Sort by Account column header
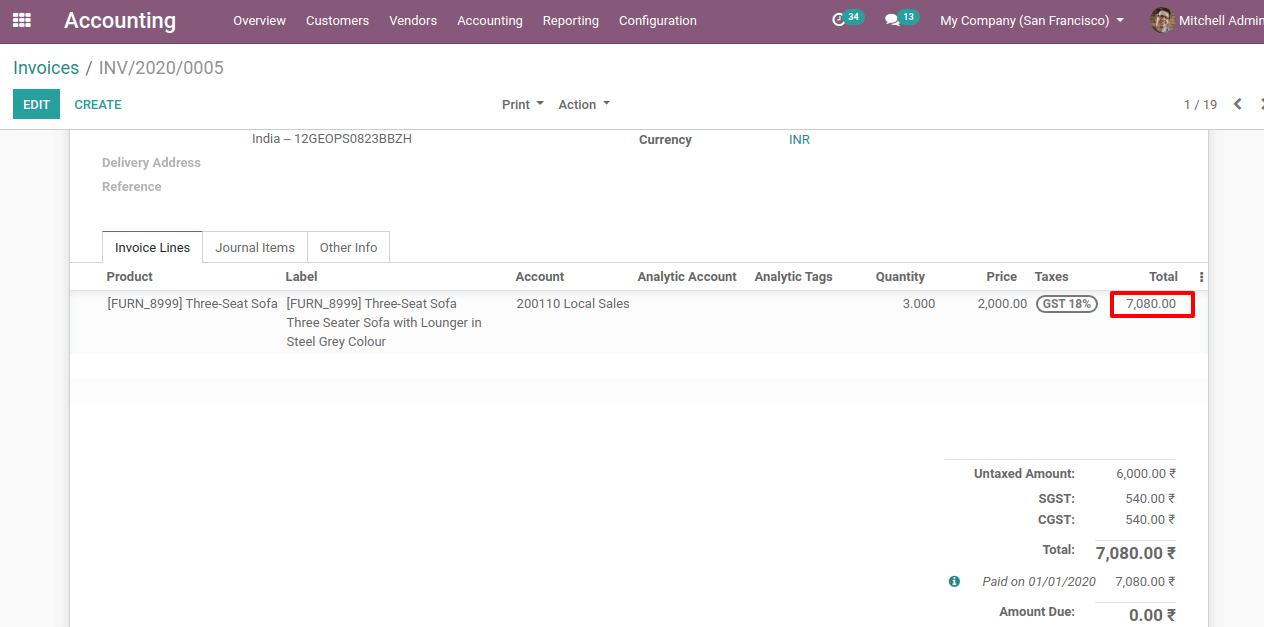This screenshot has width=1264, height=627. click(x=540, y=277)
